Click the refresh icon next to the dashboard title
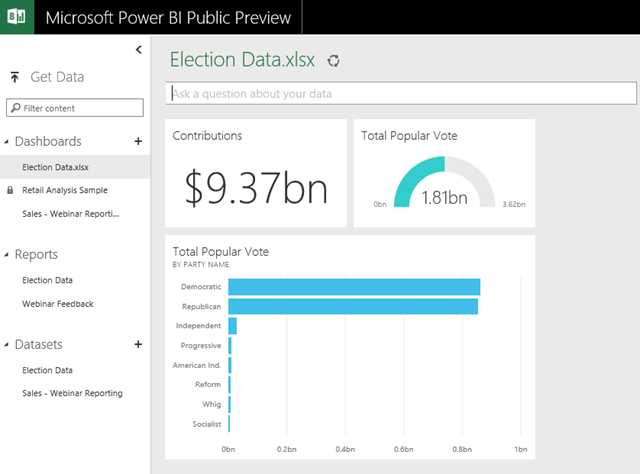Screen dimensions: 640x474 click(x=333, y=61)
